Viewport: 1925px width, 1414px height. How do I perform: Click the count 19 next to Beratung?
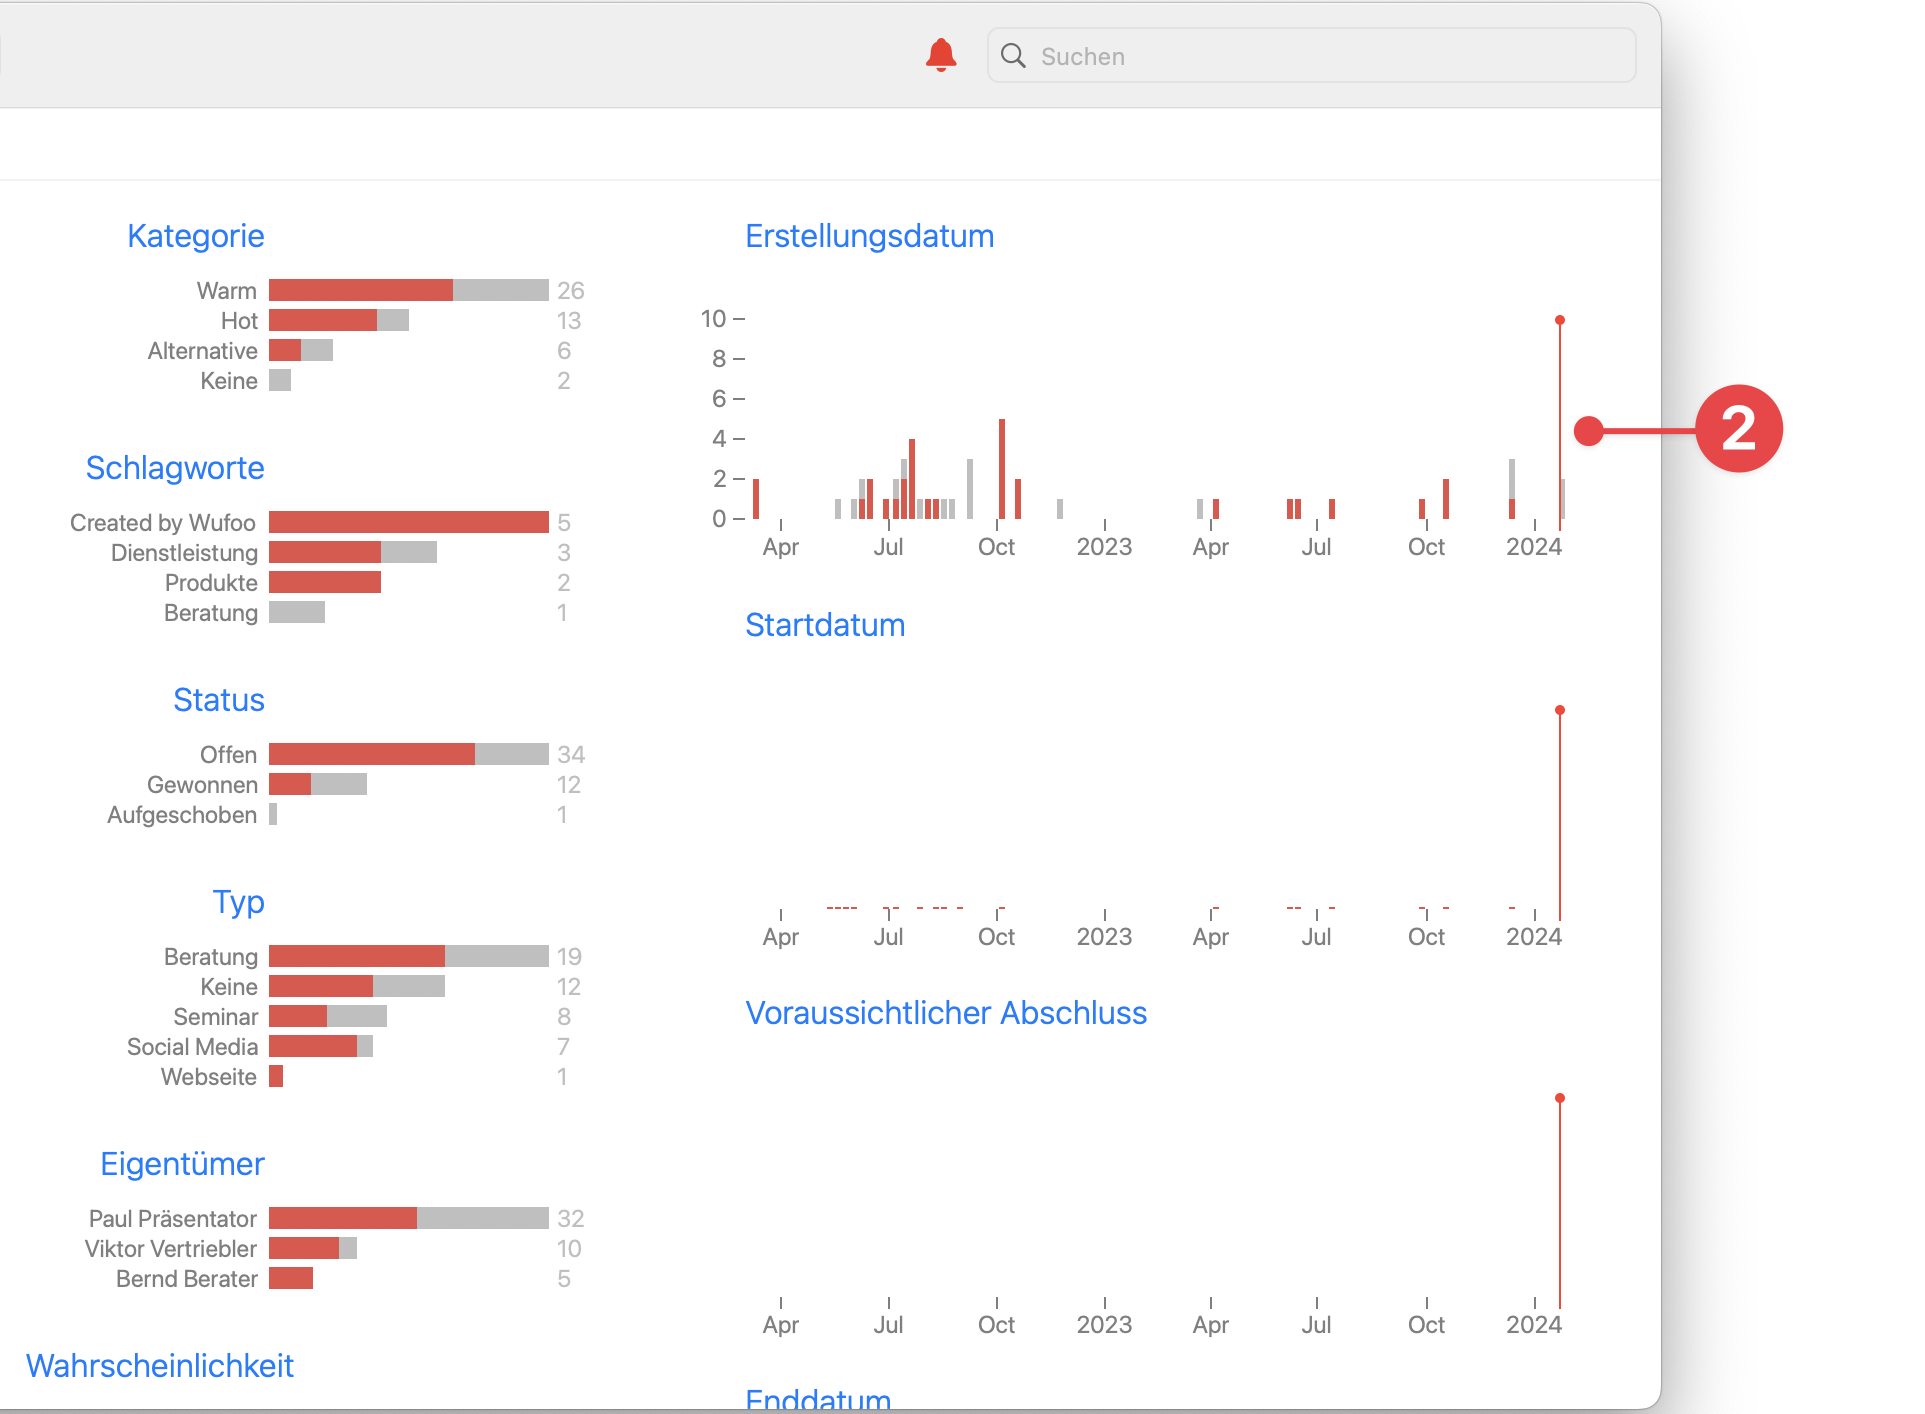click(x=569, y=957)
